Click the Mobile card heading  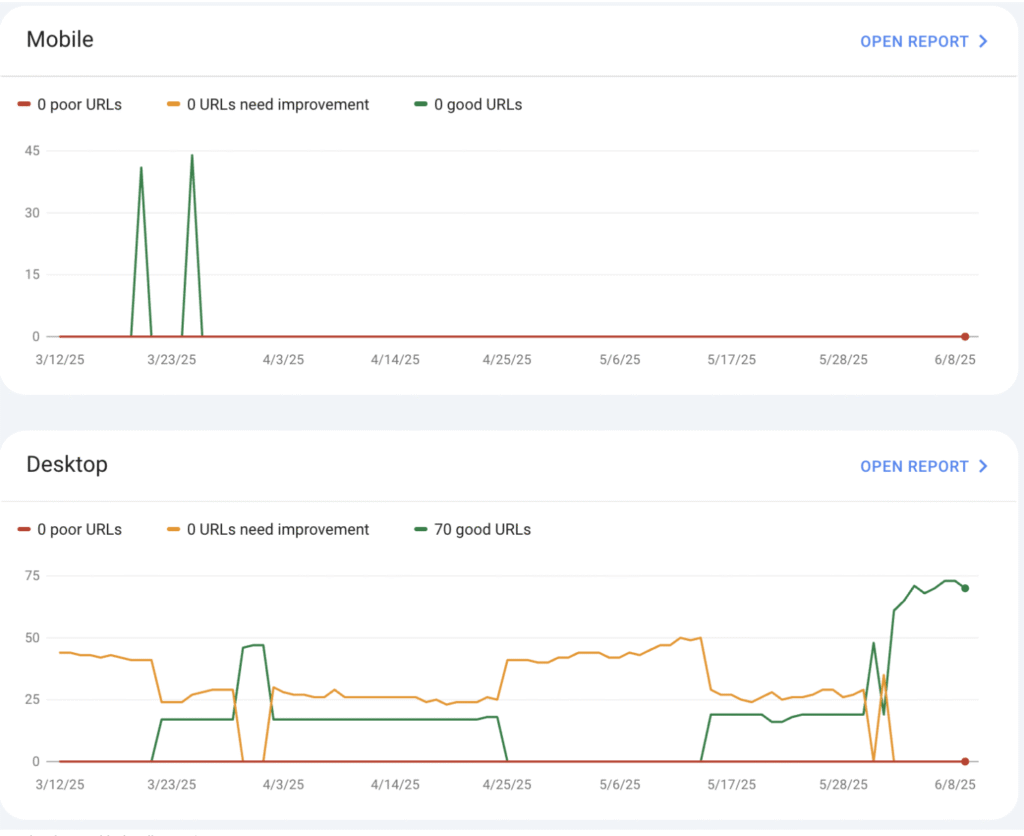click(60, 39)
